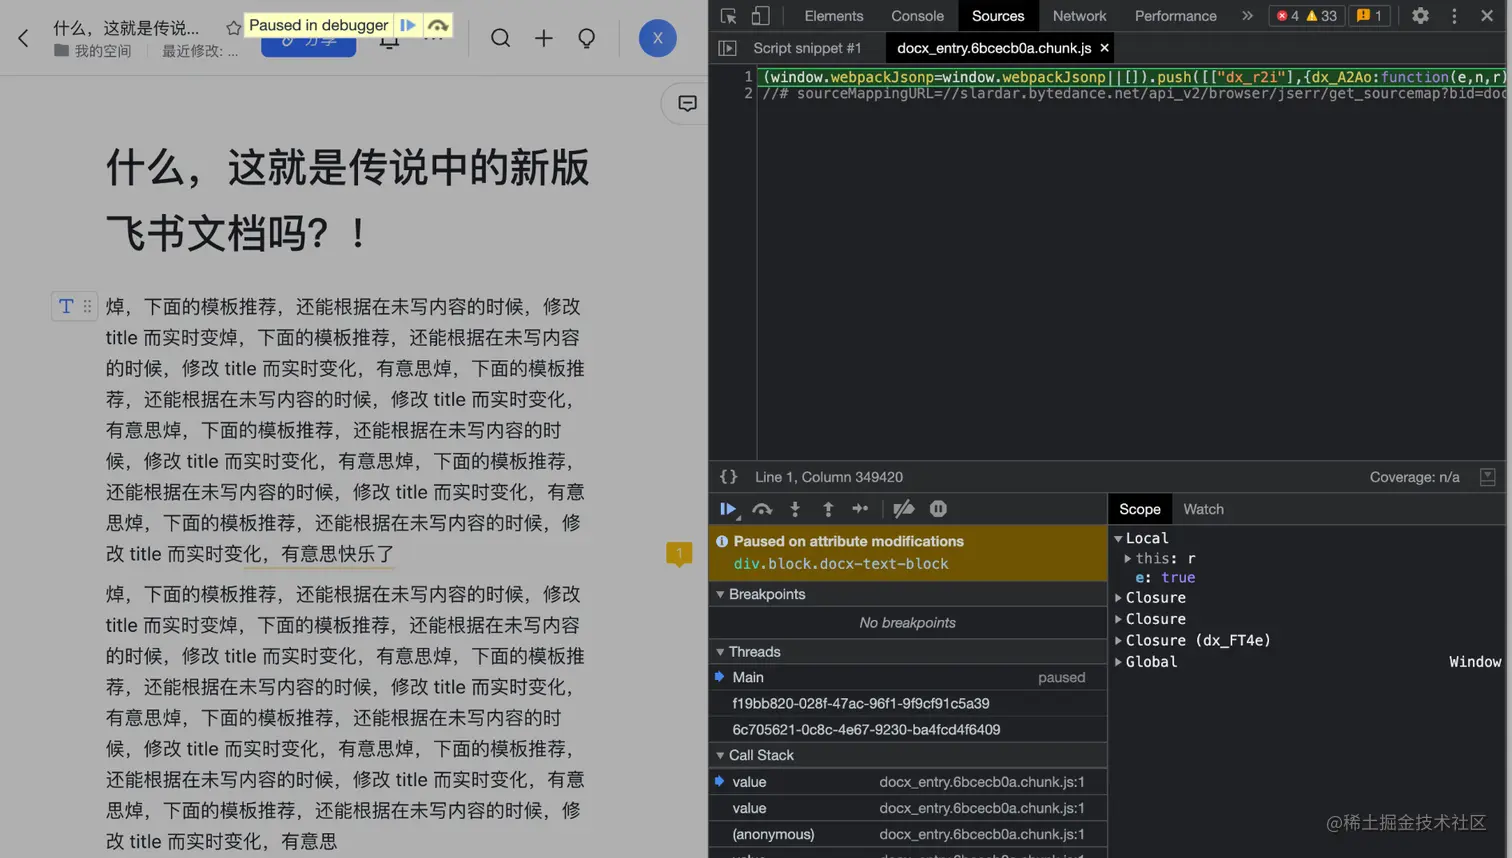Image resolution: width=1512 pixels, height=858 pixels.
Task: Click the coverage details icon
Action: click(1488, 477)
